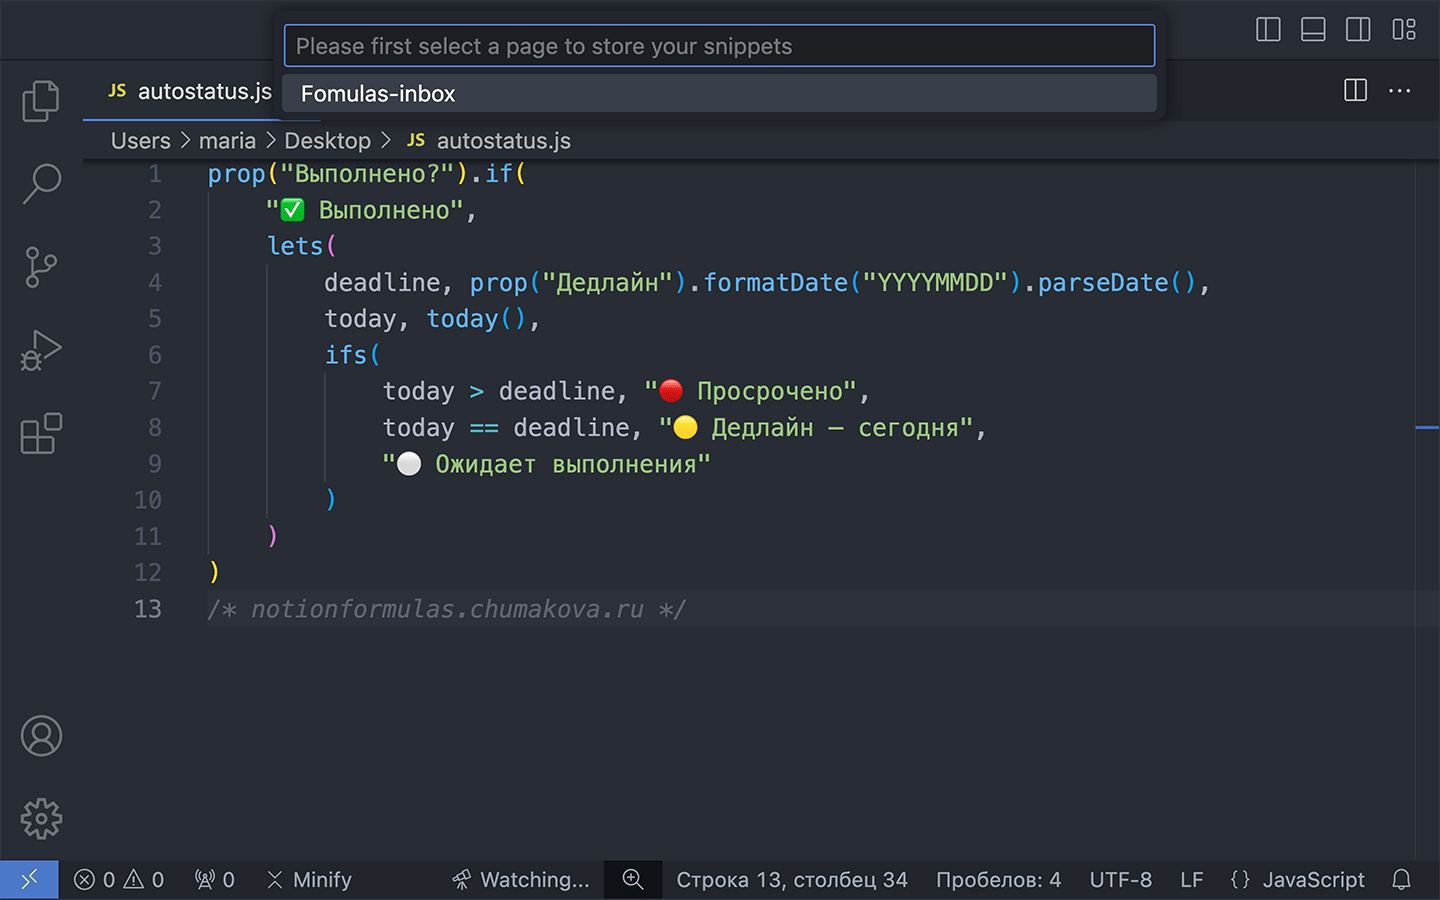Click the ports forwarded indicator showing 0

(215, 880)
